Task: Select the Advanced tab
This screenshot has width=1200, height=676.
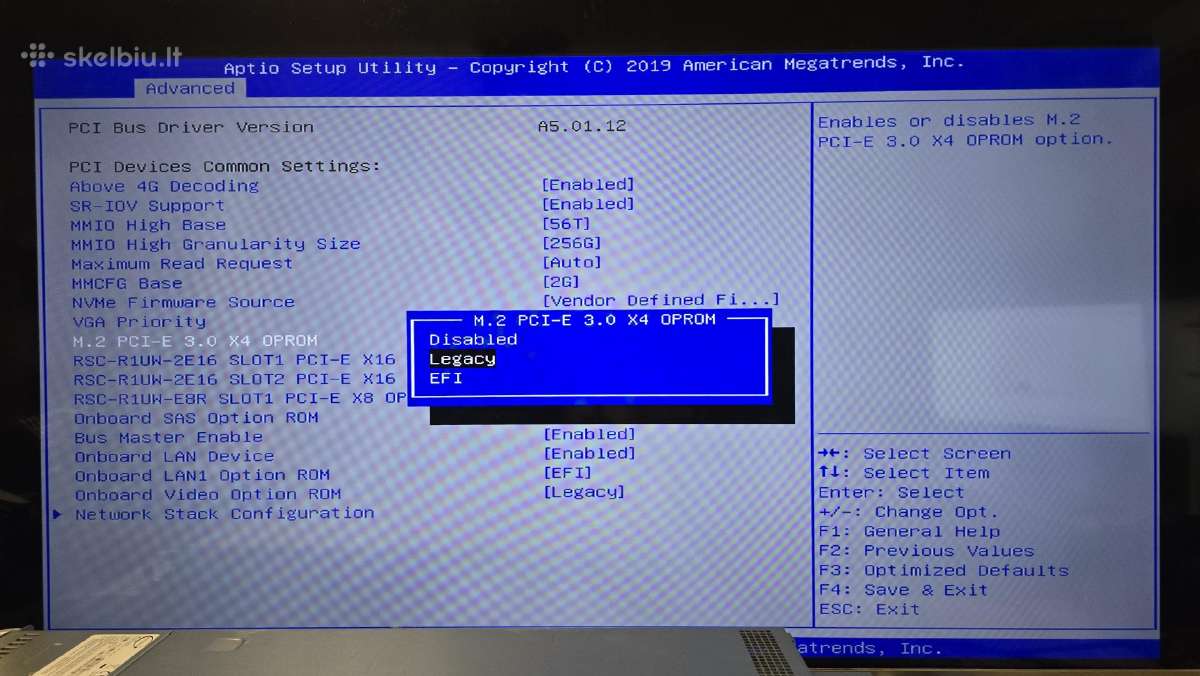Action: [190, 88]
